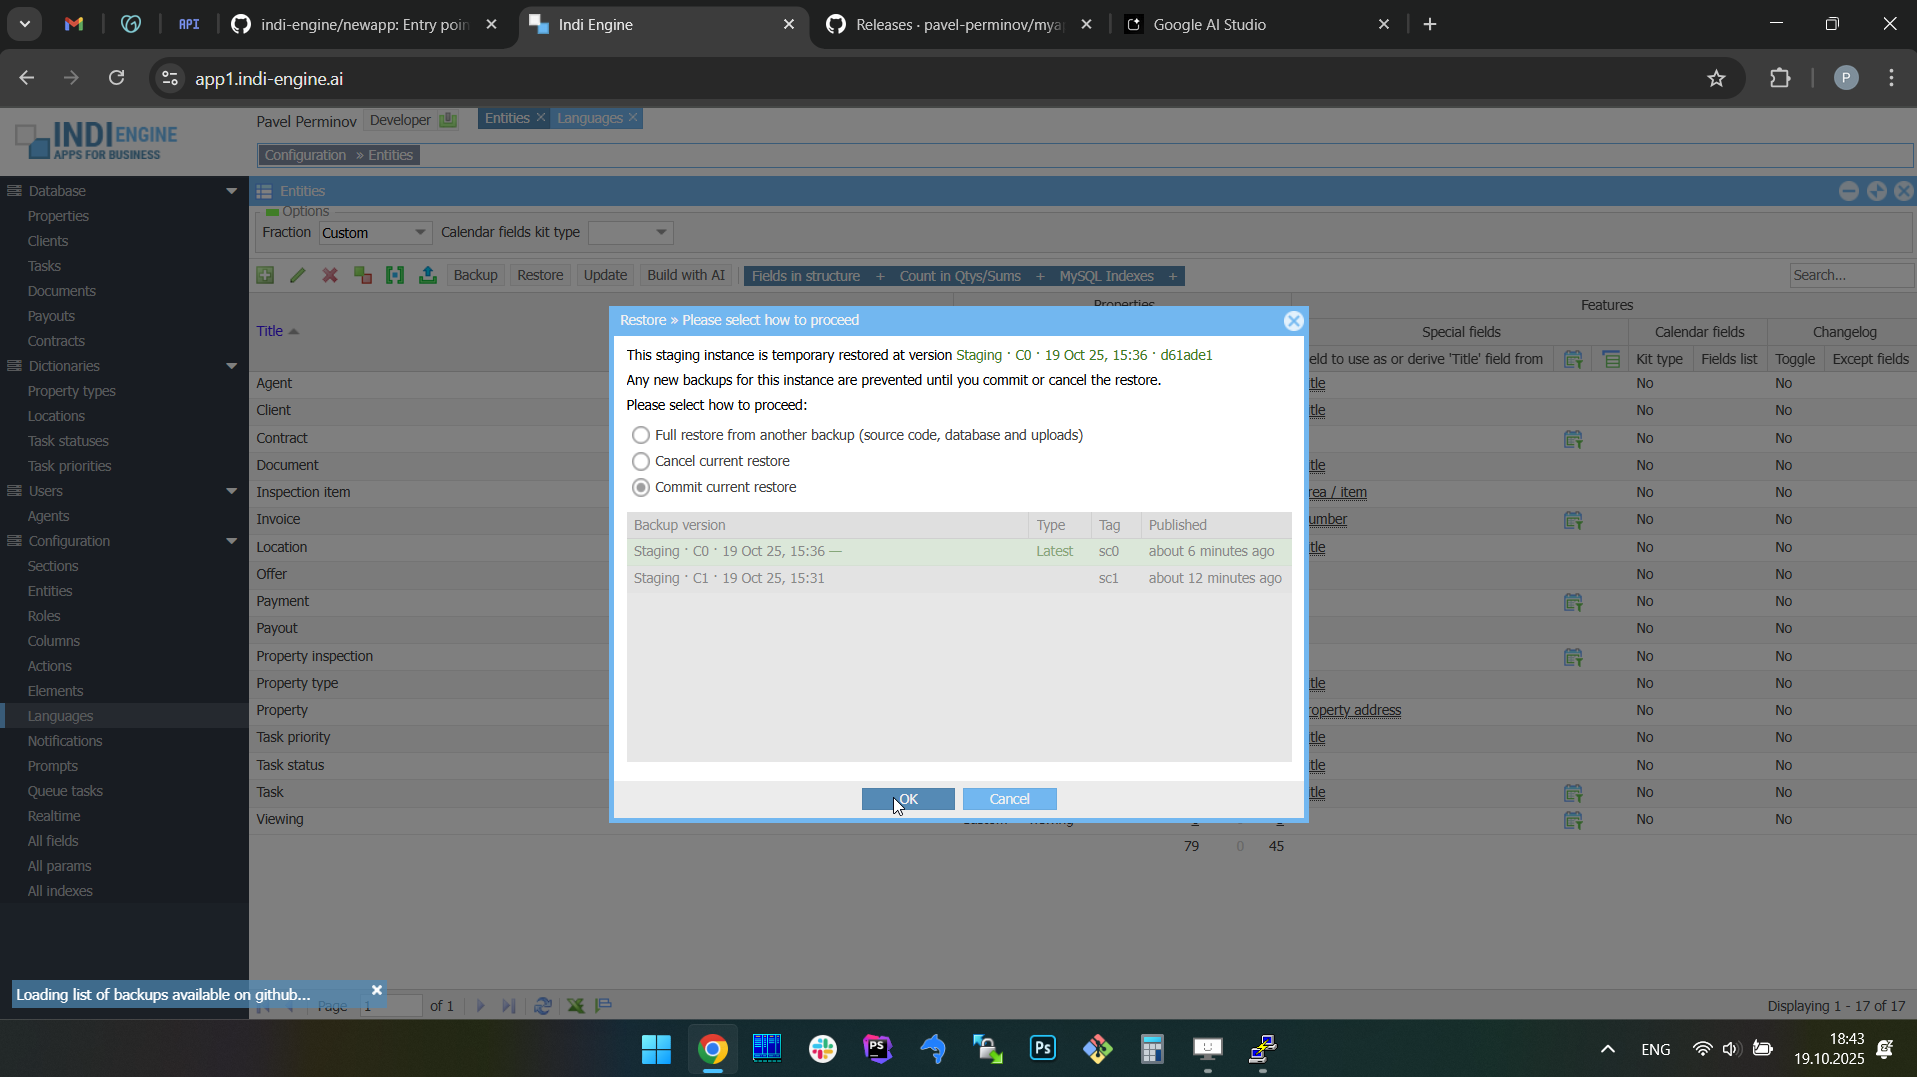
Task: Click the refresh icon in paging bar
Action: pos(543,1006)
